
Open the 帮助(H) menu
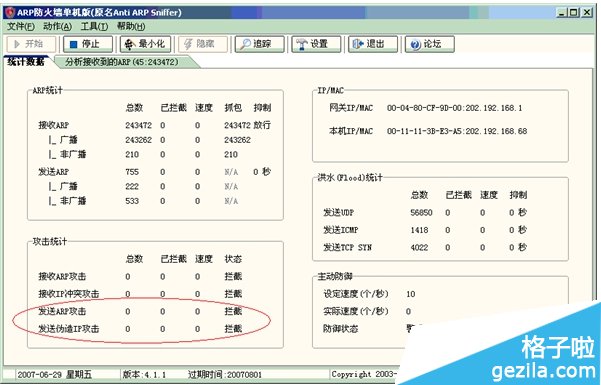[131, 26]
